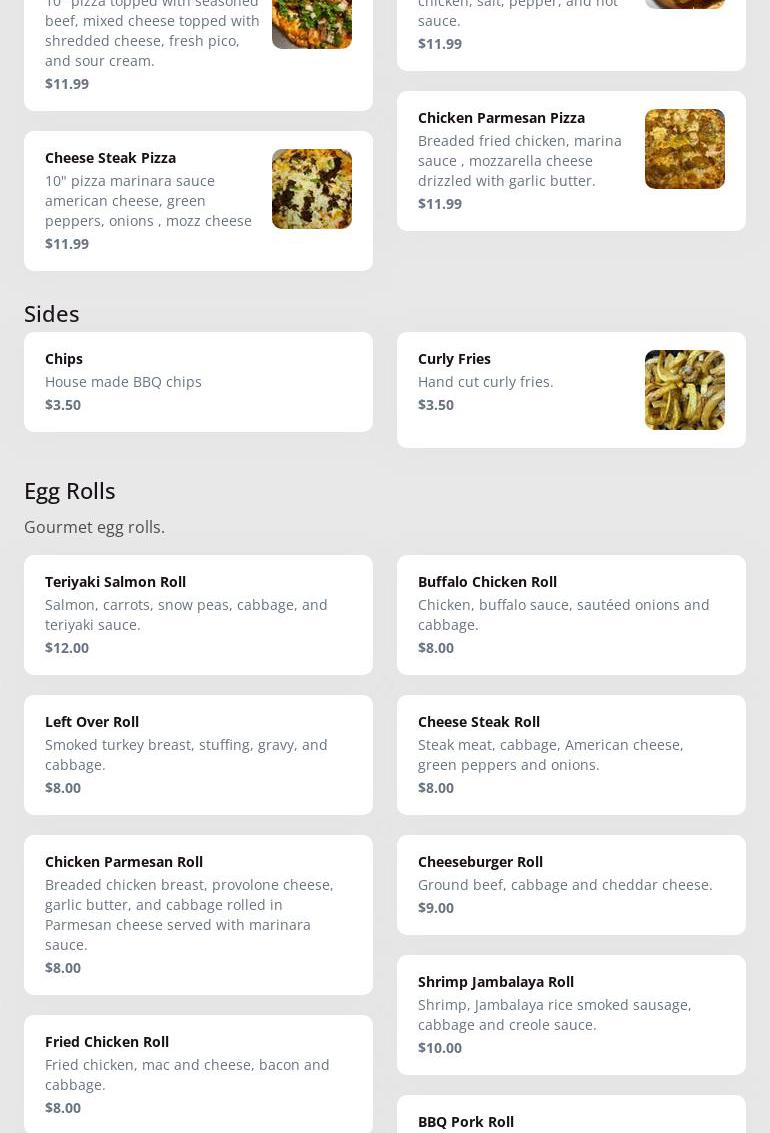Open the Curly Fries photo

point(684,390)
